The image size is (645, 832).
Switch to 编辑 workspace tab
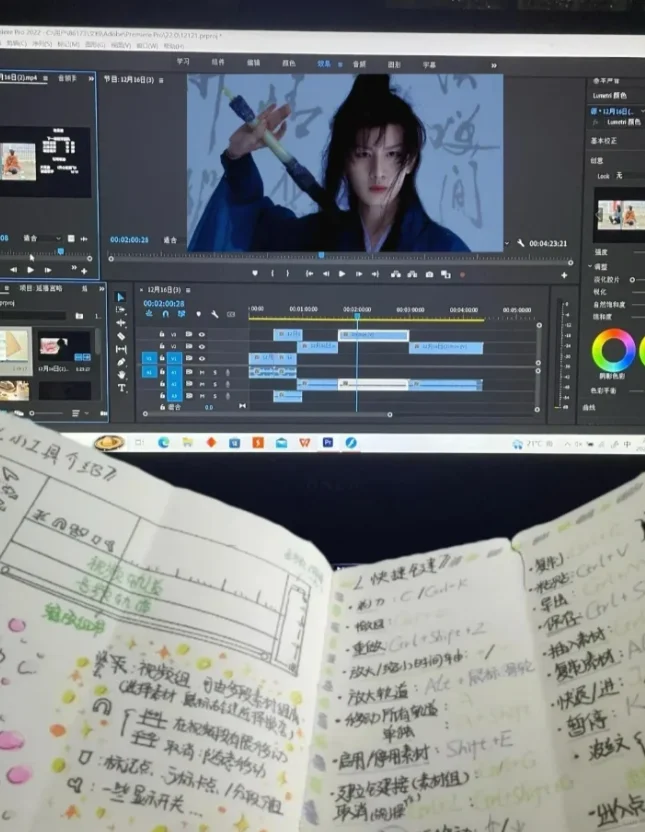(x=254, y=63)
